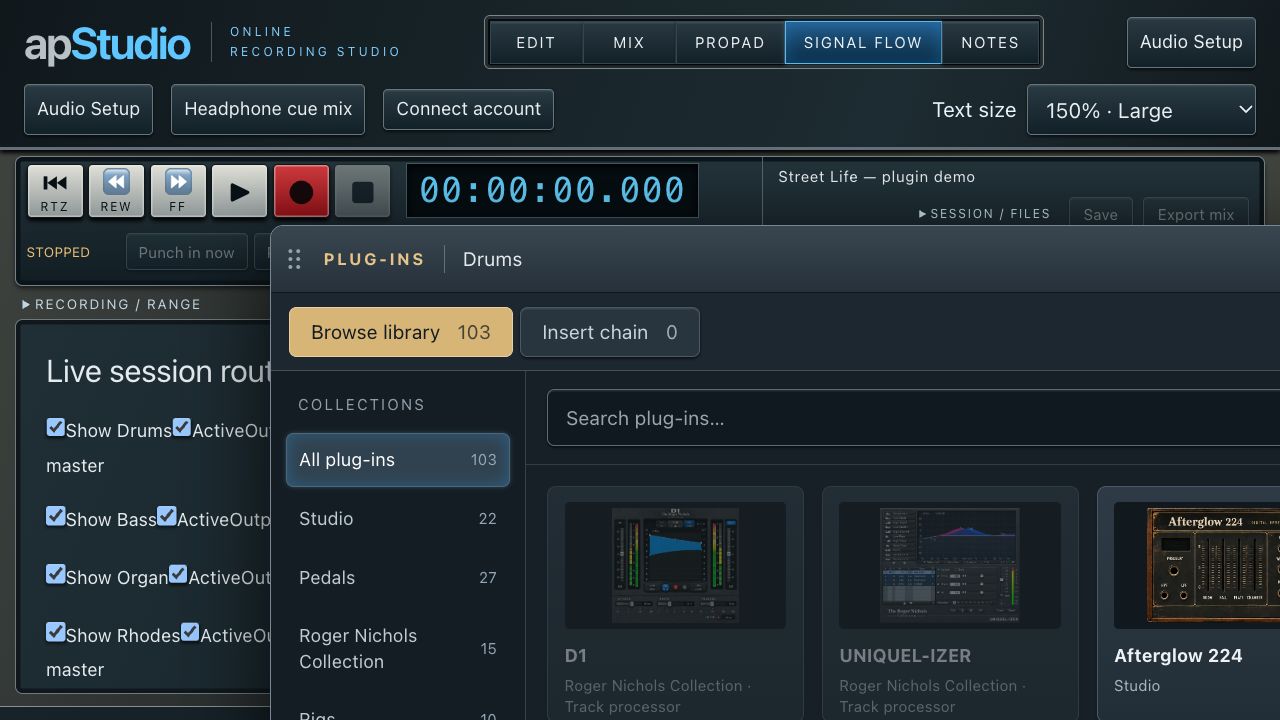Toggle the Active checkbox next to Show Rhodes

190,633
